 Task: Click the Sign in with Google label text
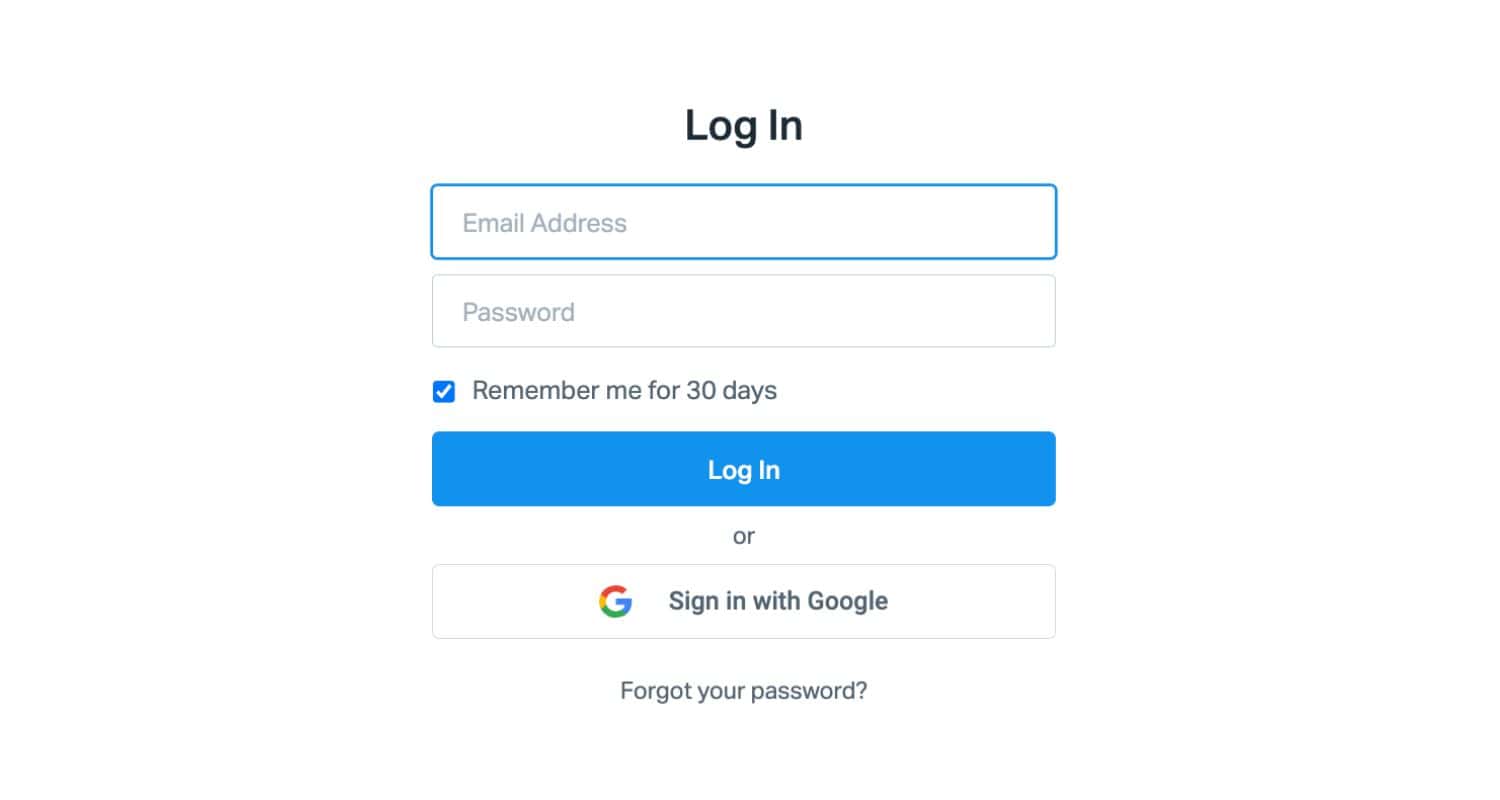(x=778, y=601)
